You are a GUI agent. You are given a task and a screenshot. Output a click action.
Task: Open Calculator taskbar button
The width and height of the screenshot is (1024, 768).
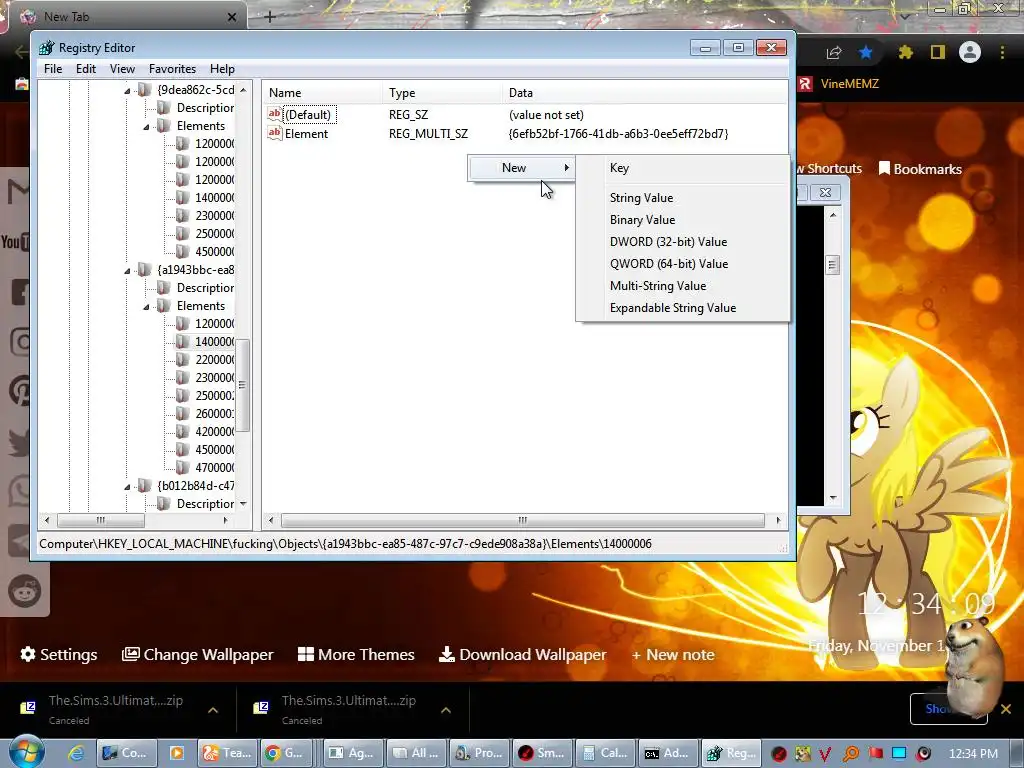(x=604, y=753)
